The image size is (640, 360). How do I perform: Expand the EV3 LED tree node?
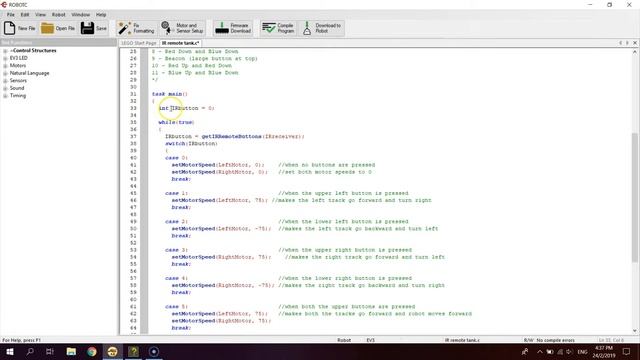pos(5,58)
